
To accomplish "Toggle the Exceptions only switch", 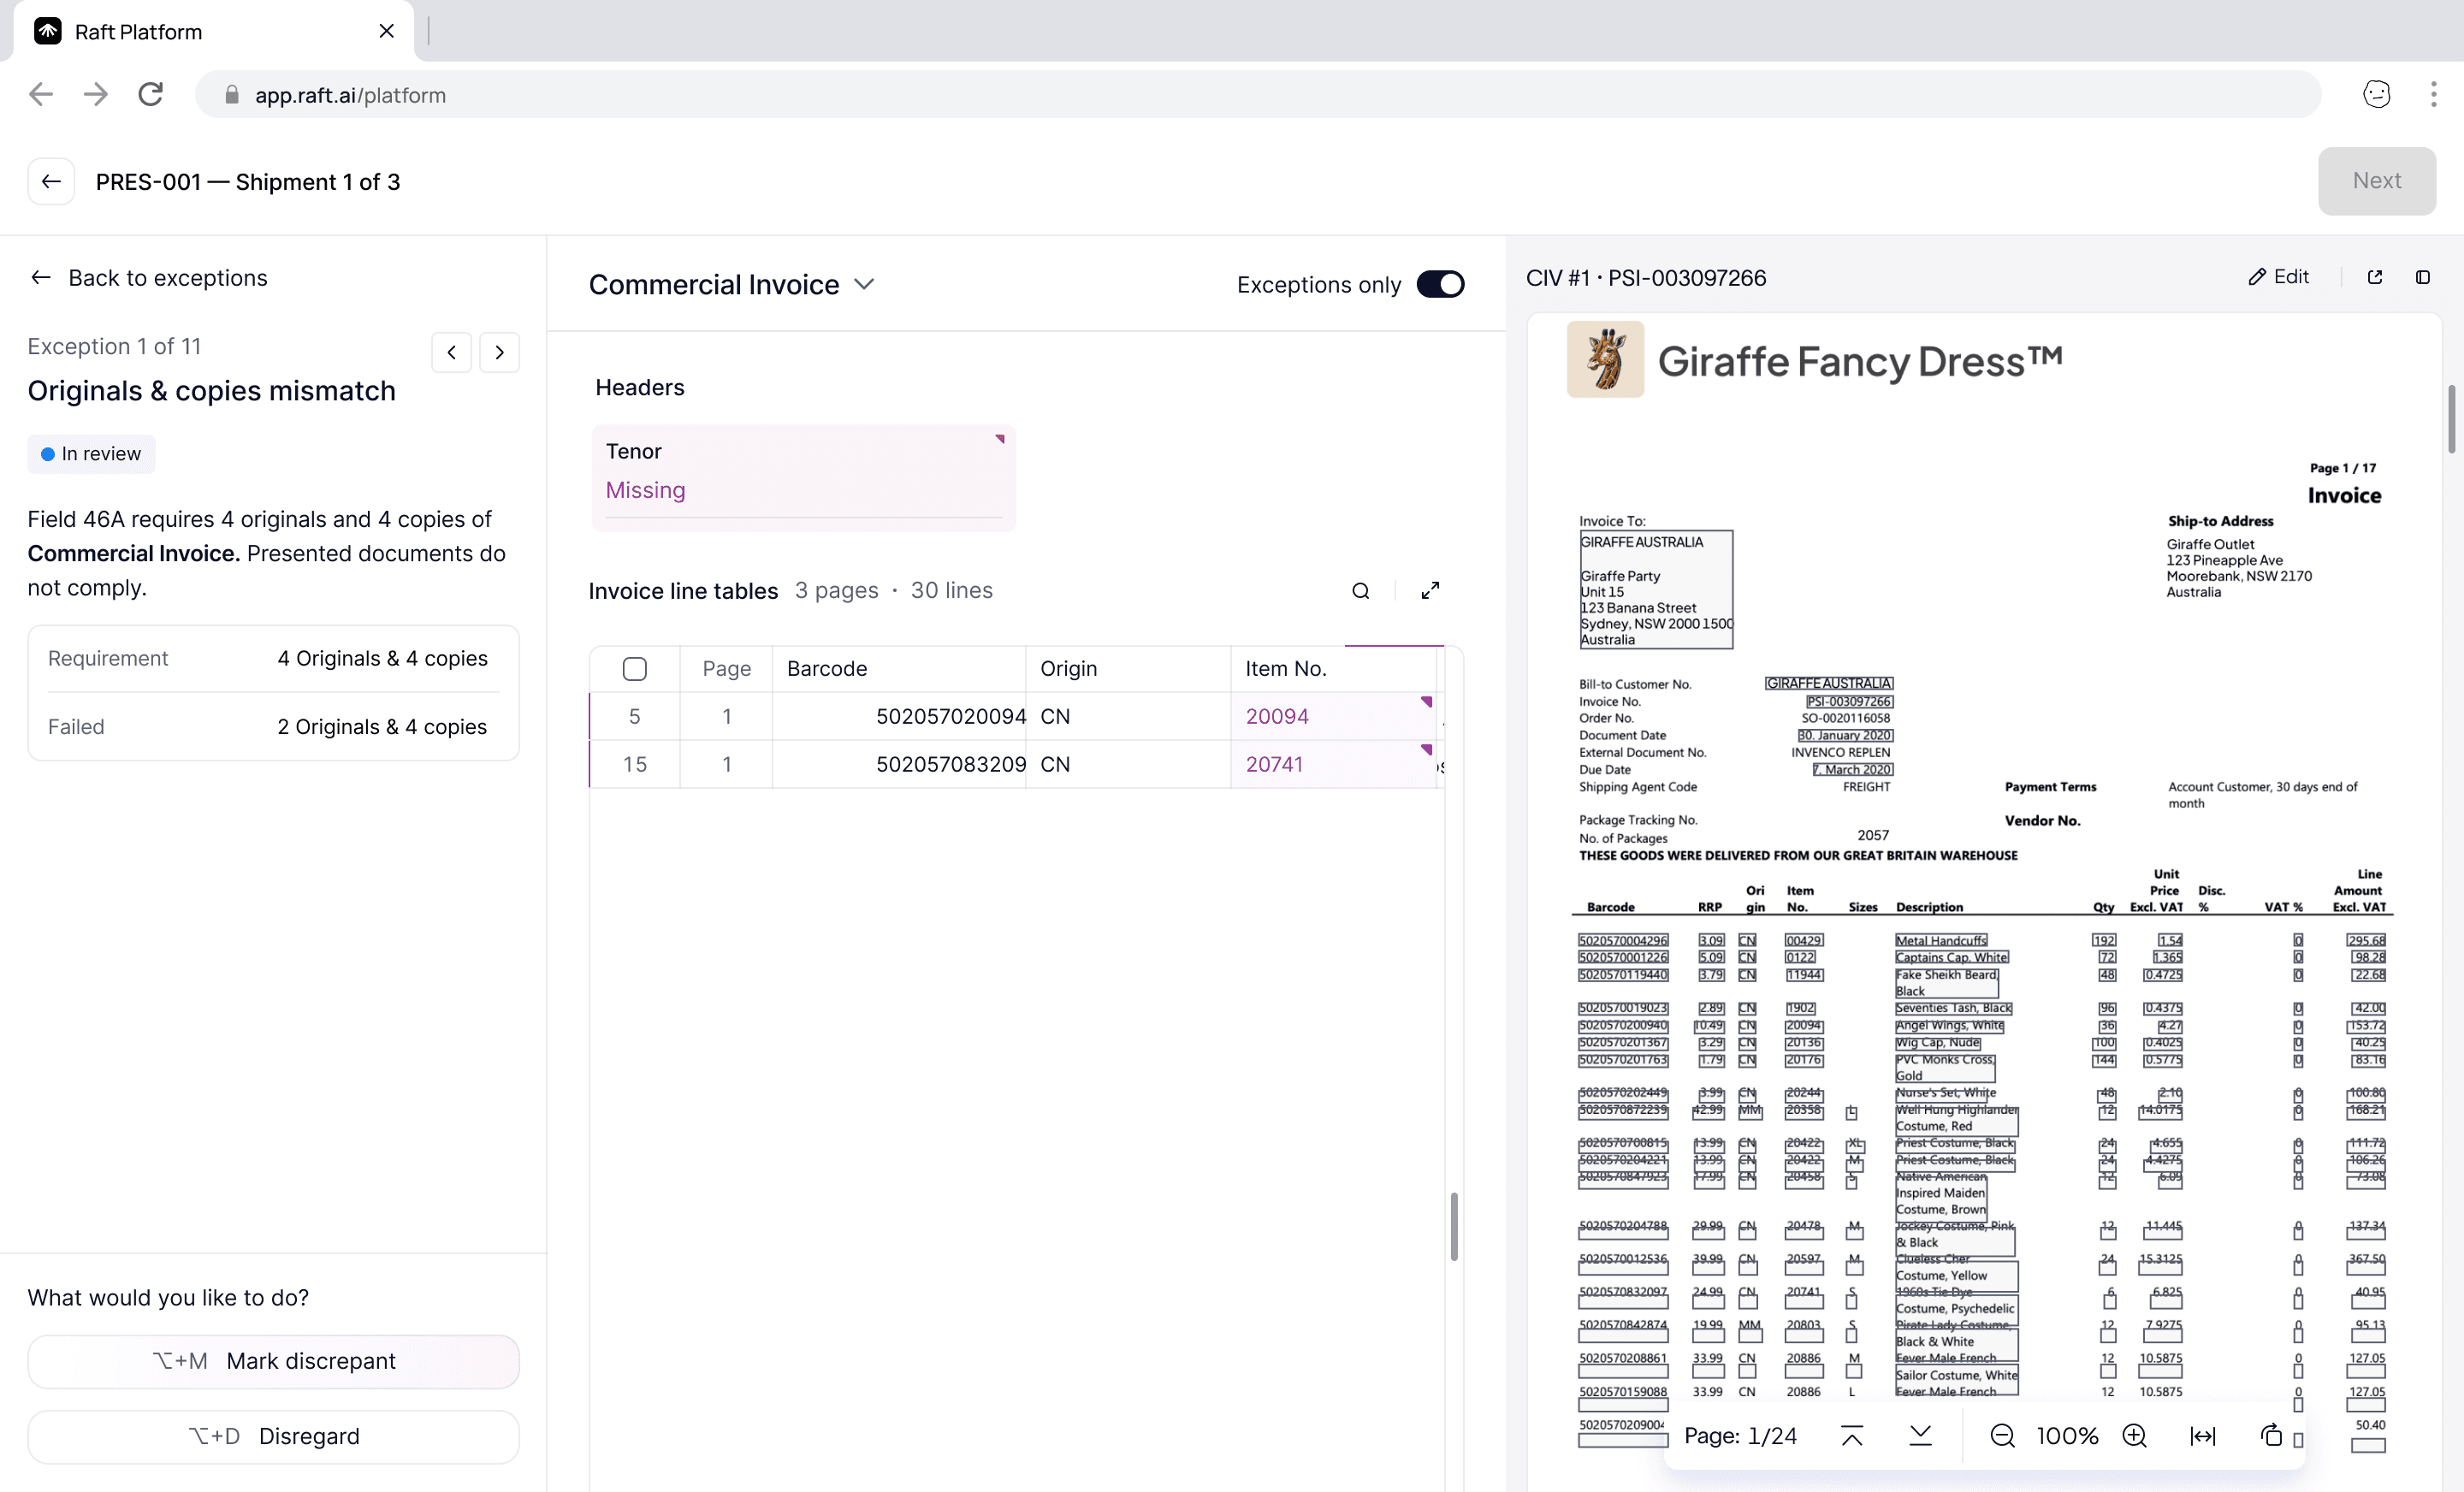I will [x=1440, y=285].
